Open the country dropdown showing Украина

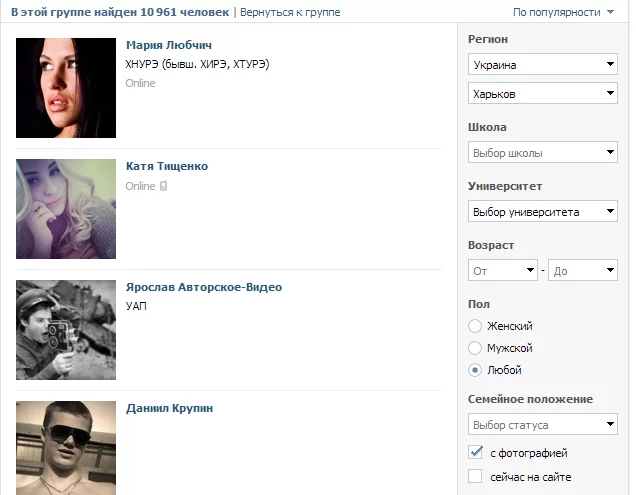(x=543, y=64)
